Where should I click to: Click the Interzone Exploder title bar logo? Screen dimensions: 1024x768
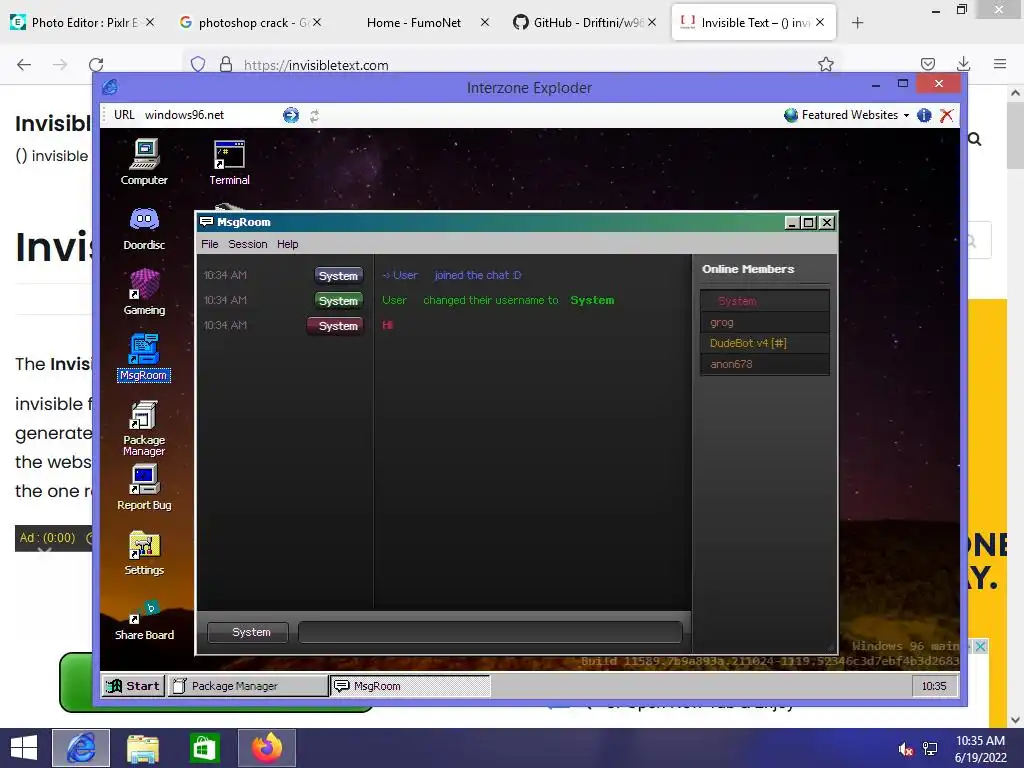tap(110, 87)
